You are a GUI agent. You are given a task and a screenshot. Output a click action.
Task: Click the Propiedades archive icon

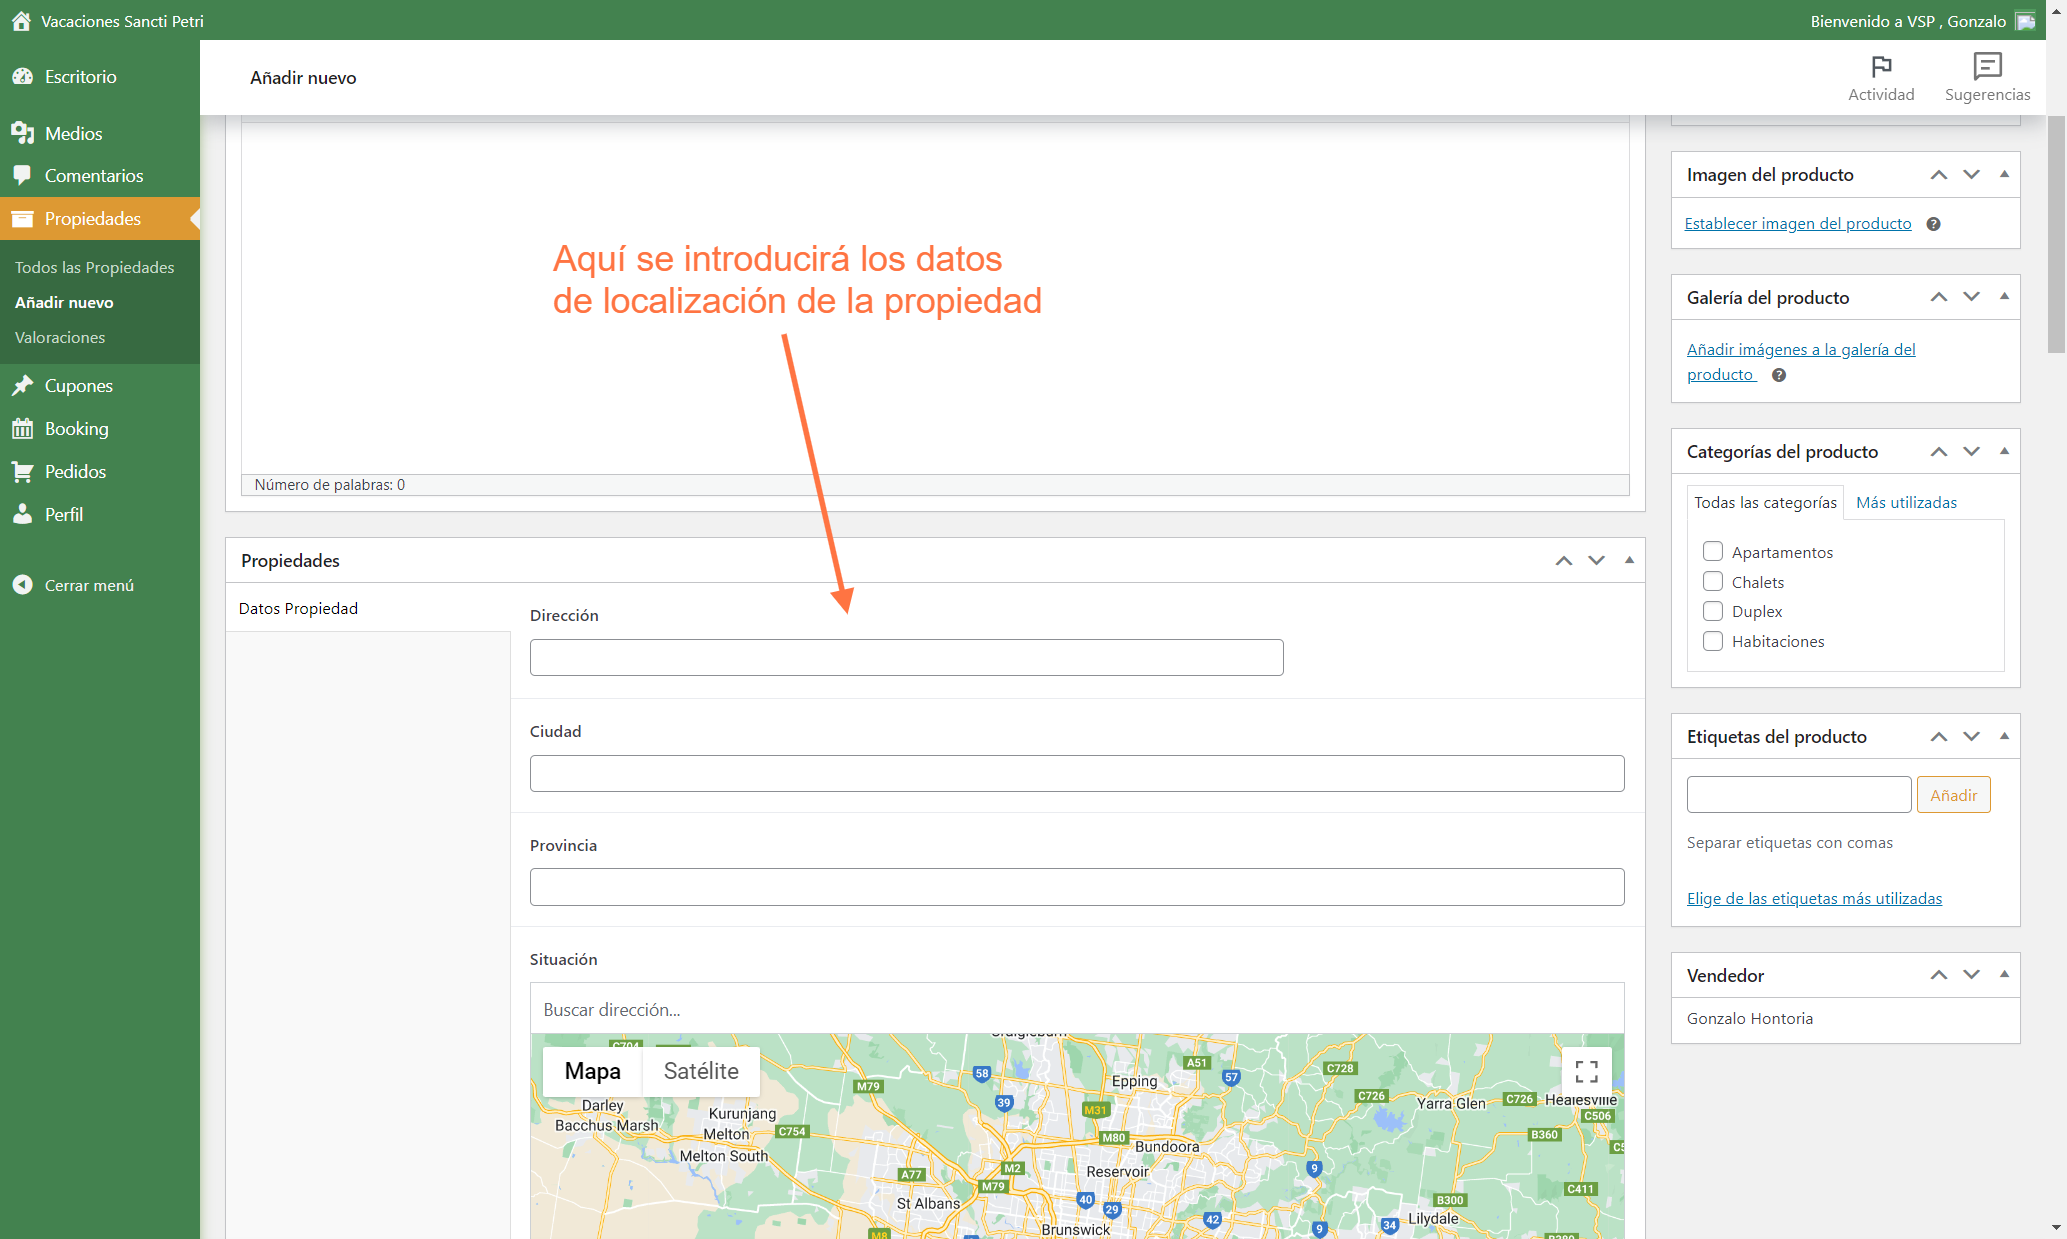[22, 218]
